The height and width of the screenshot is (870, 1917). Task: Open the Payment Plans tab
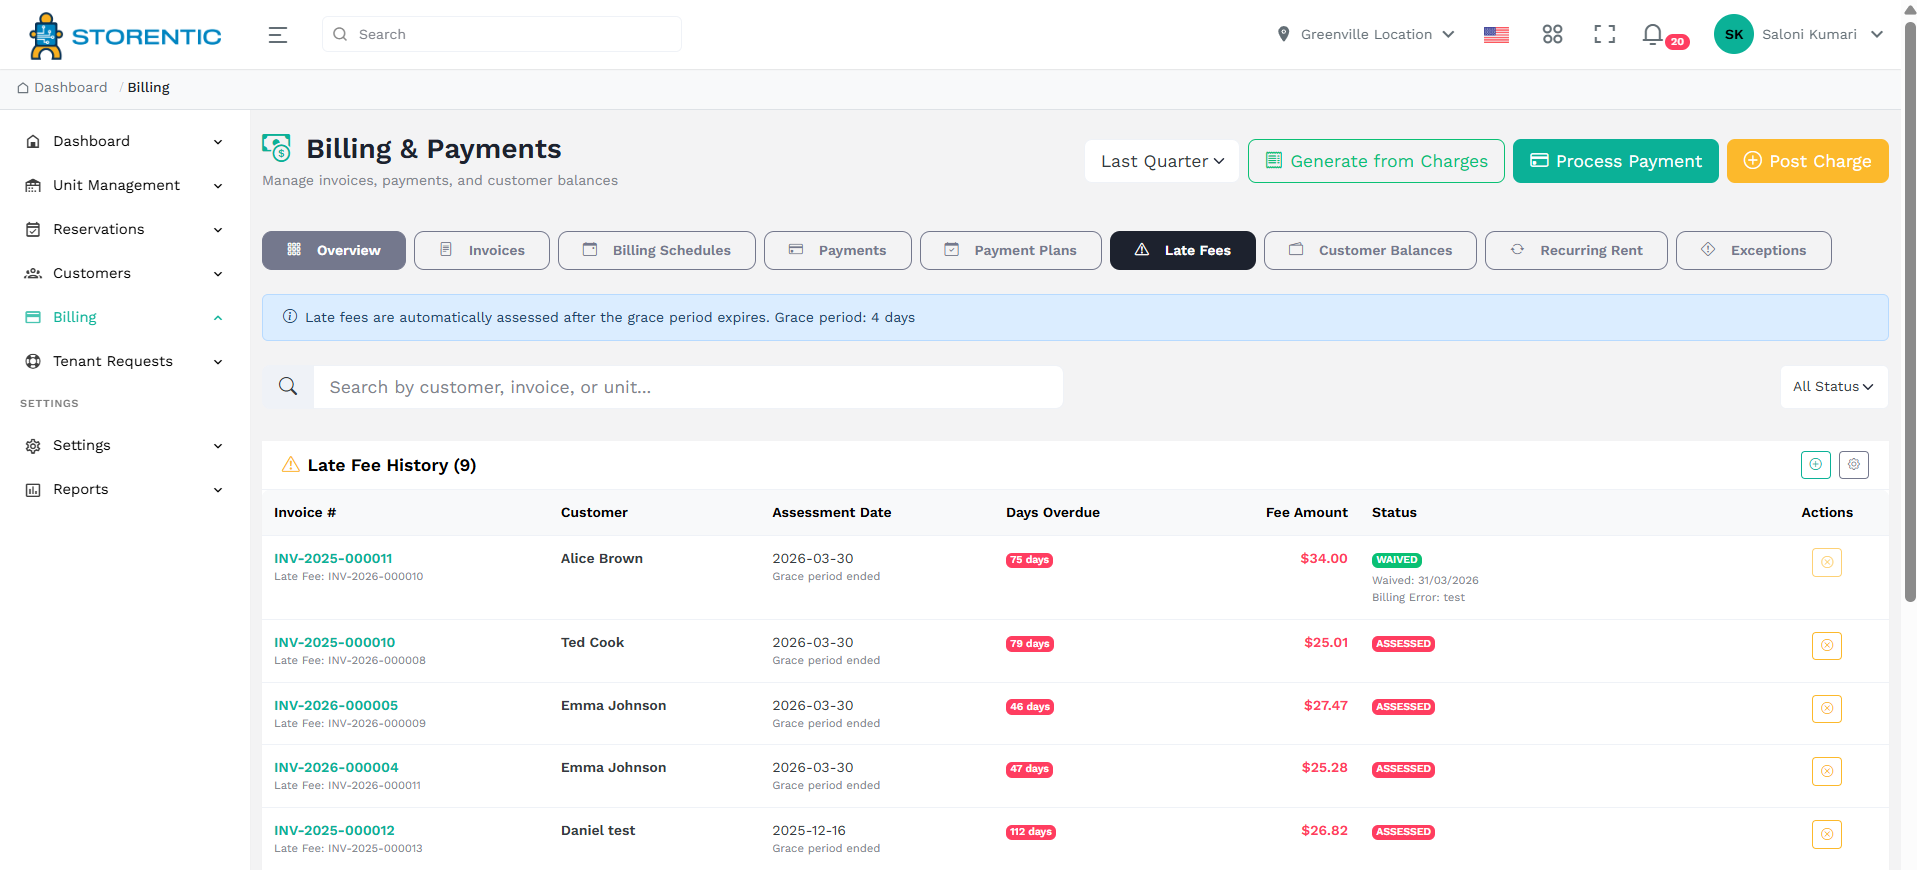[x=1011, y=250]
